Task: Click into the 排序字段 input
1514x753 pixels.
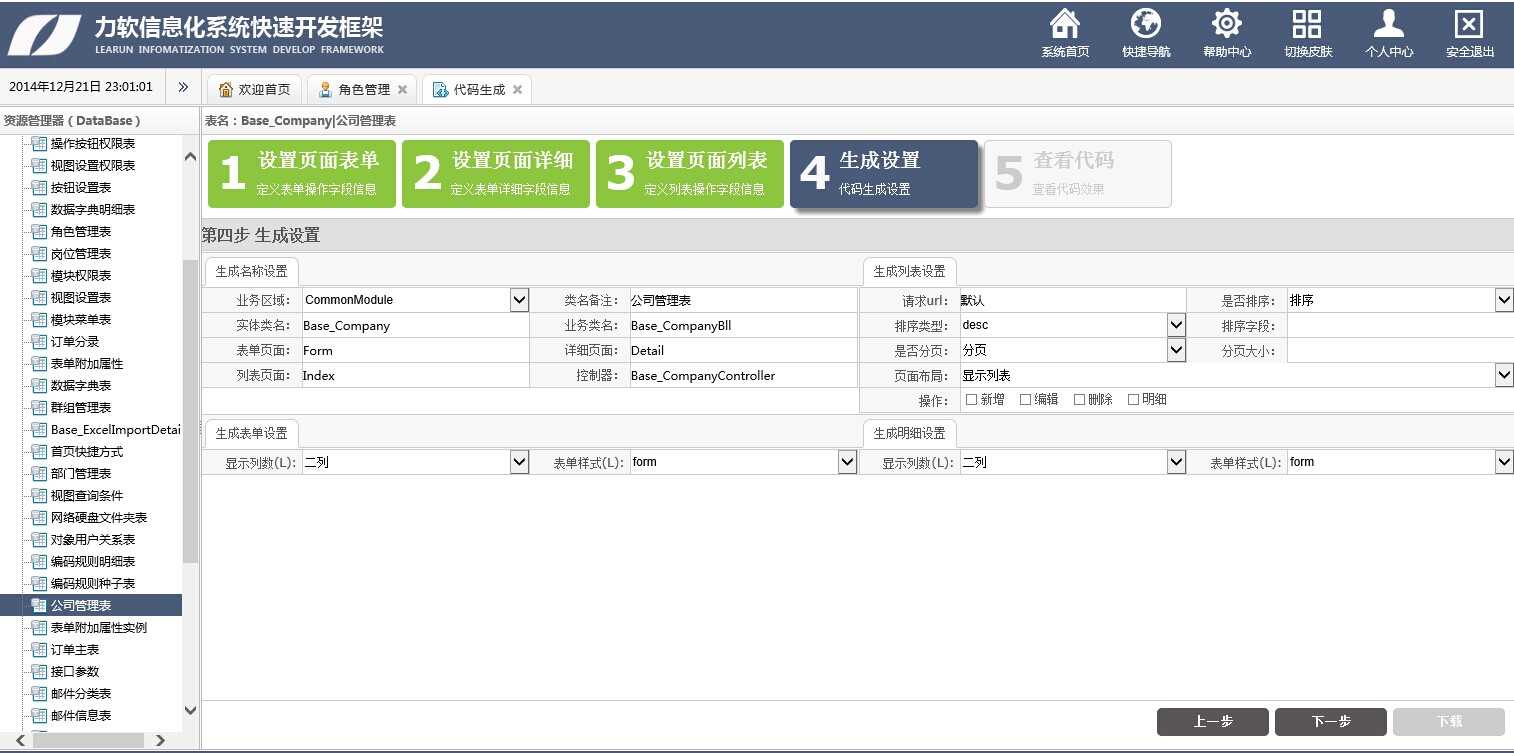Action: (x=1400, y=325)
